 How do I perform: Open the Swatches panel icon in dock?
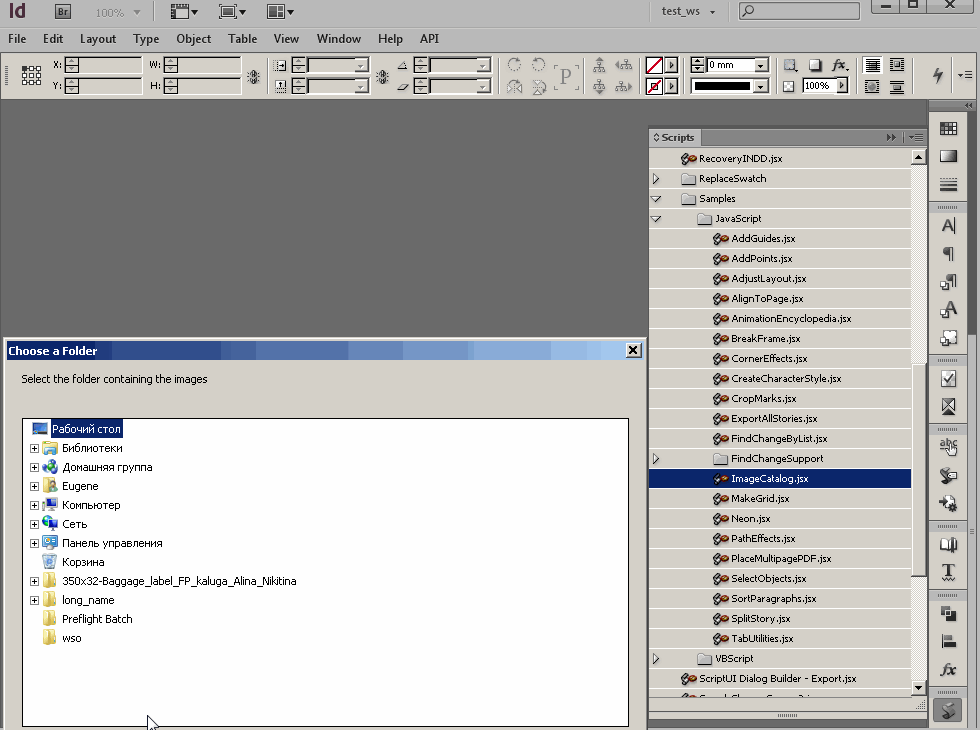(948, 128)
